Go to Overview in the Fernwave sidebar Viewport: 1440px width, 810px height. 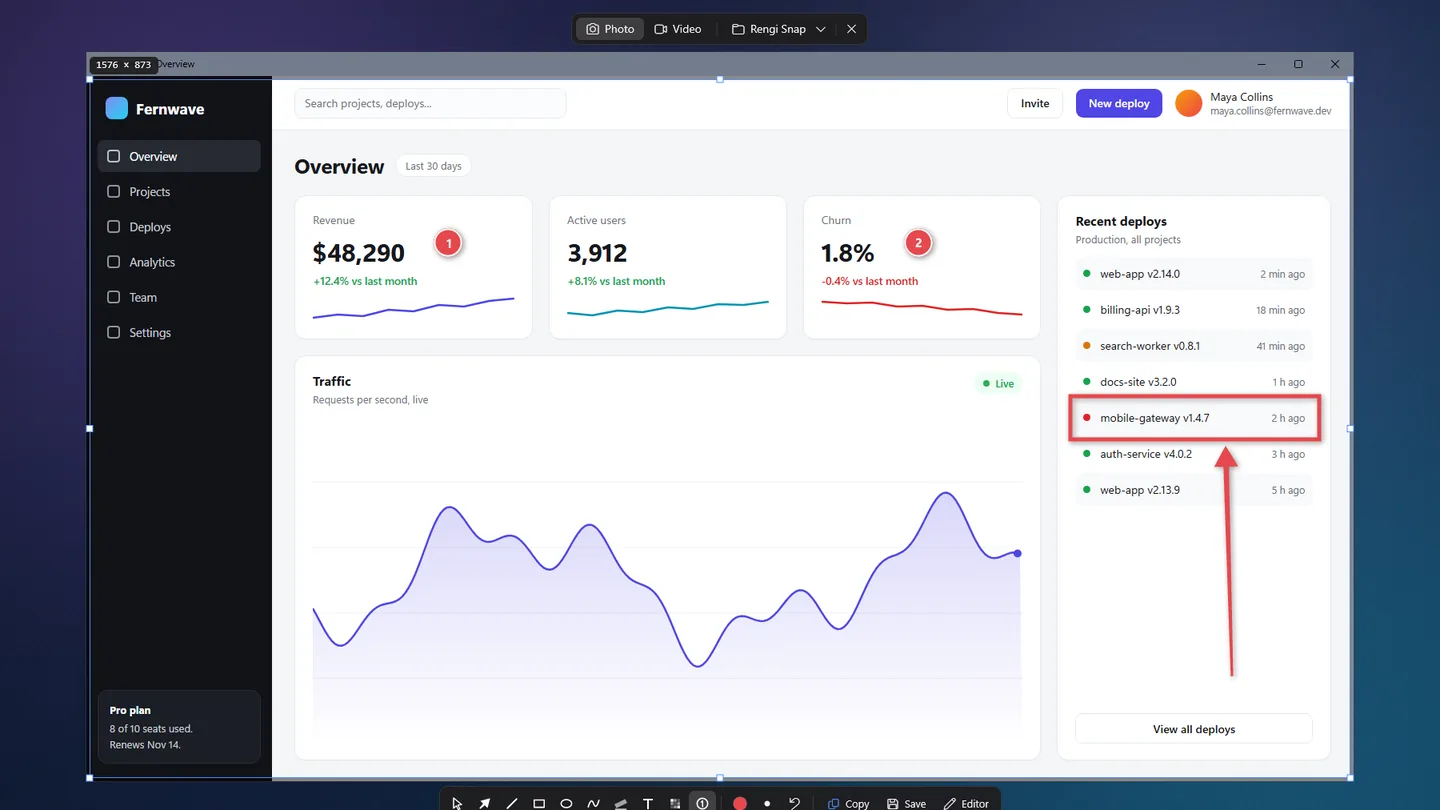tap(179, 156)
